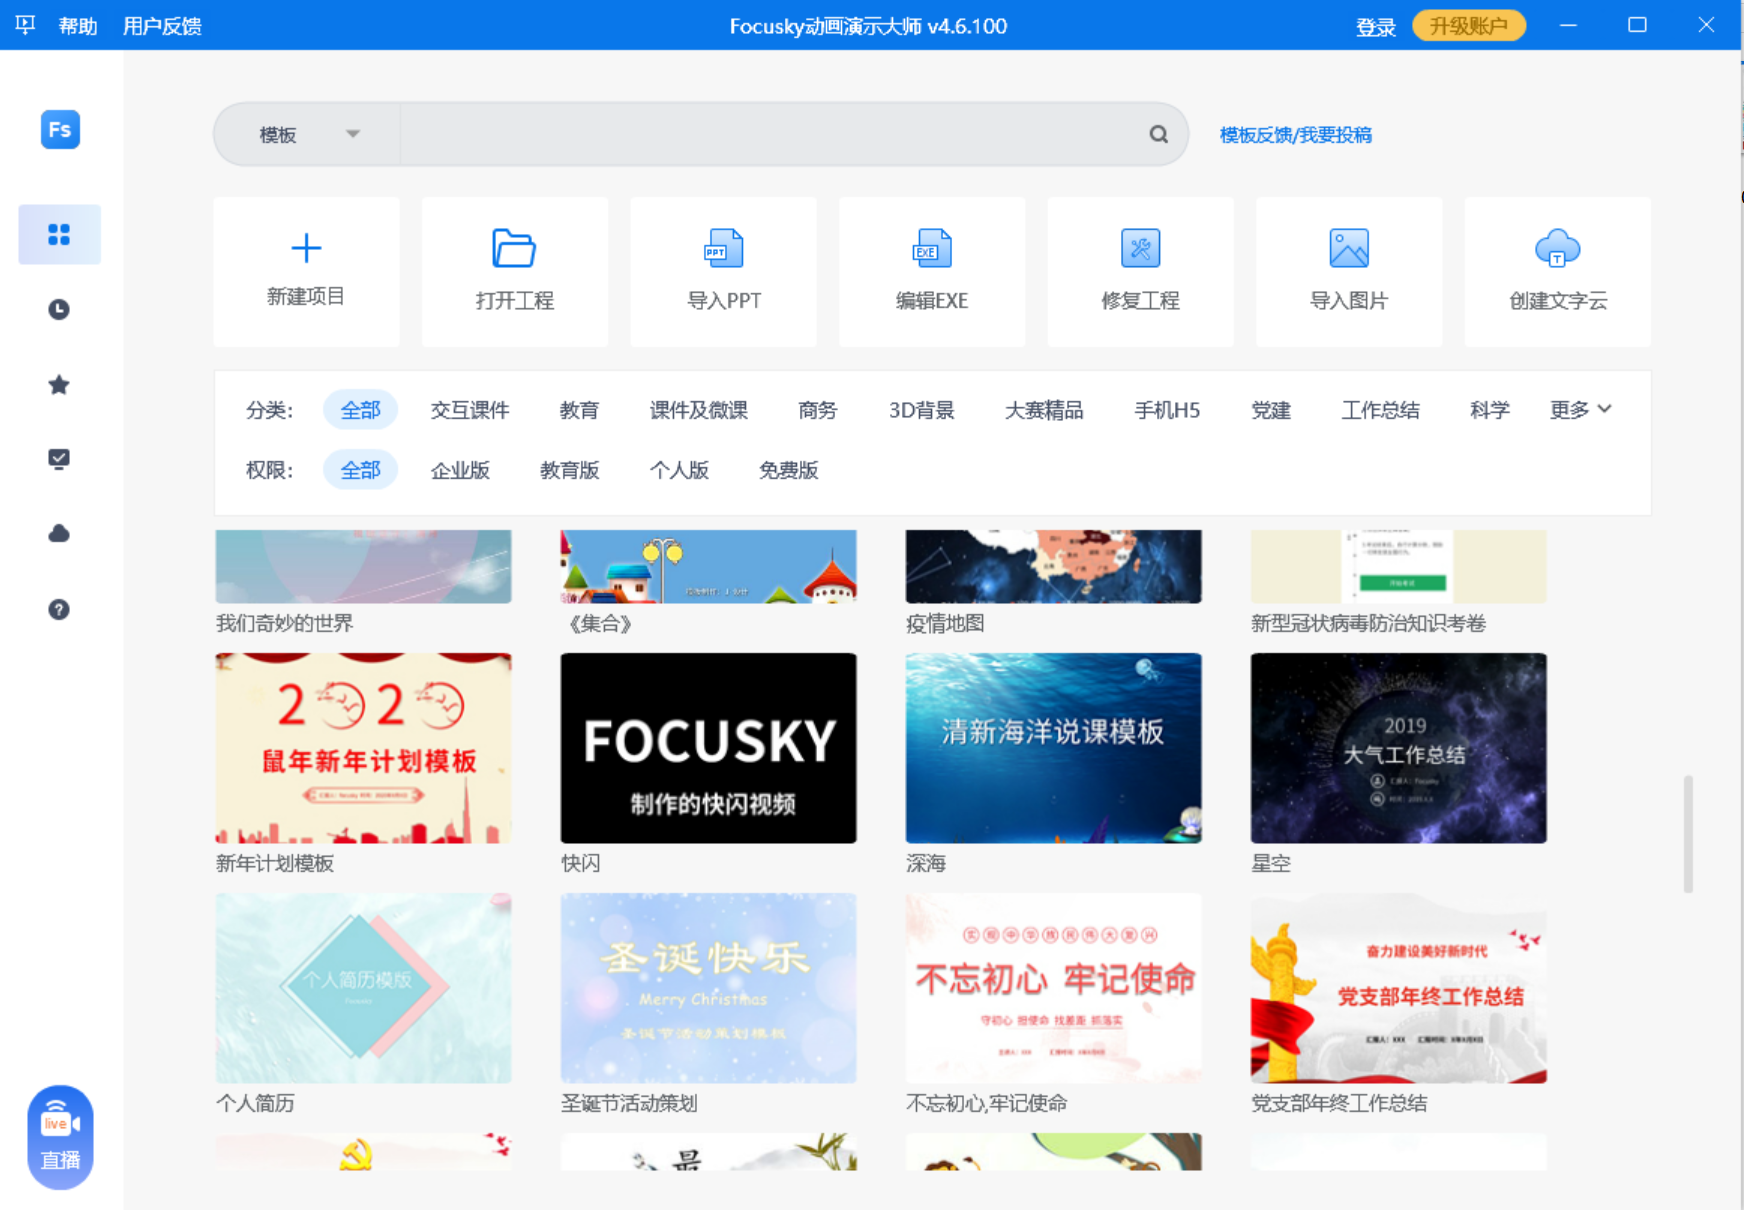Filter by 工作总结 category
Screen dimensions: 1744x1210
pyautogui.click(x=1380, y=410)
